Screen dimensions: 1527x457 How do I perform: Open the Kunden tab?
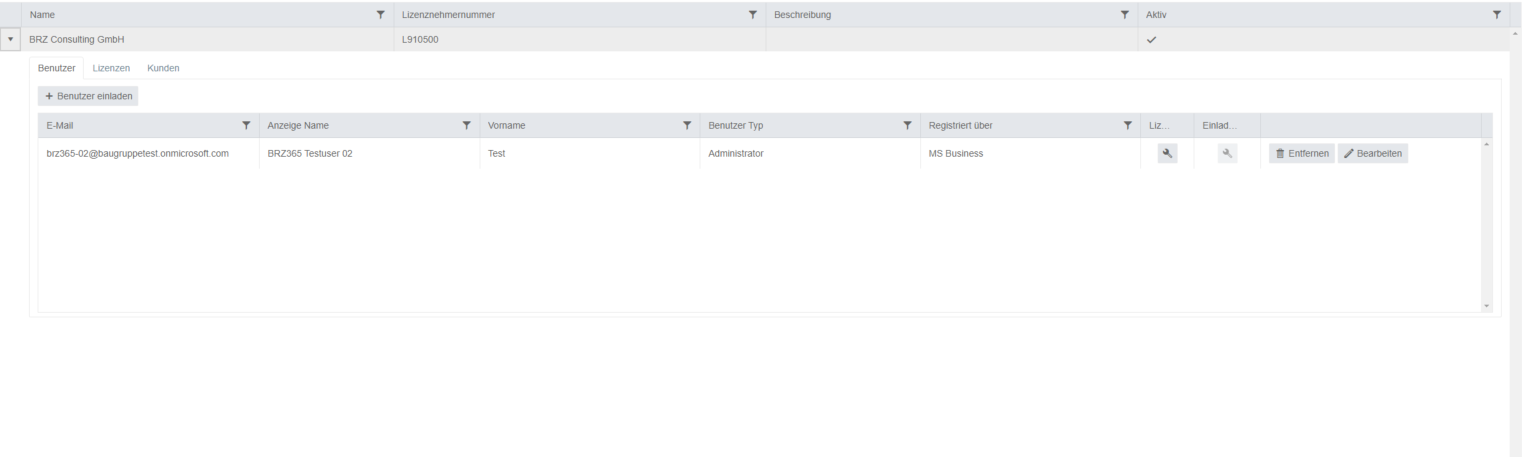coord(163,68)
